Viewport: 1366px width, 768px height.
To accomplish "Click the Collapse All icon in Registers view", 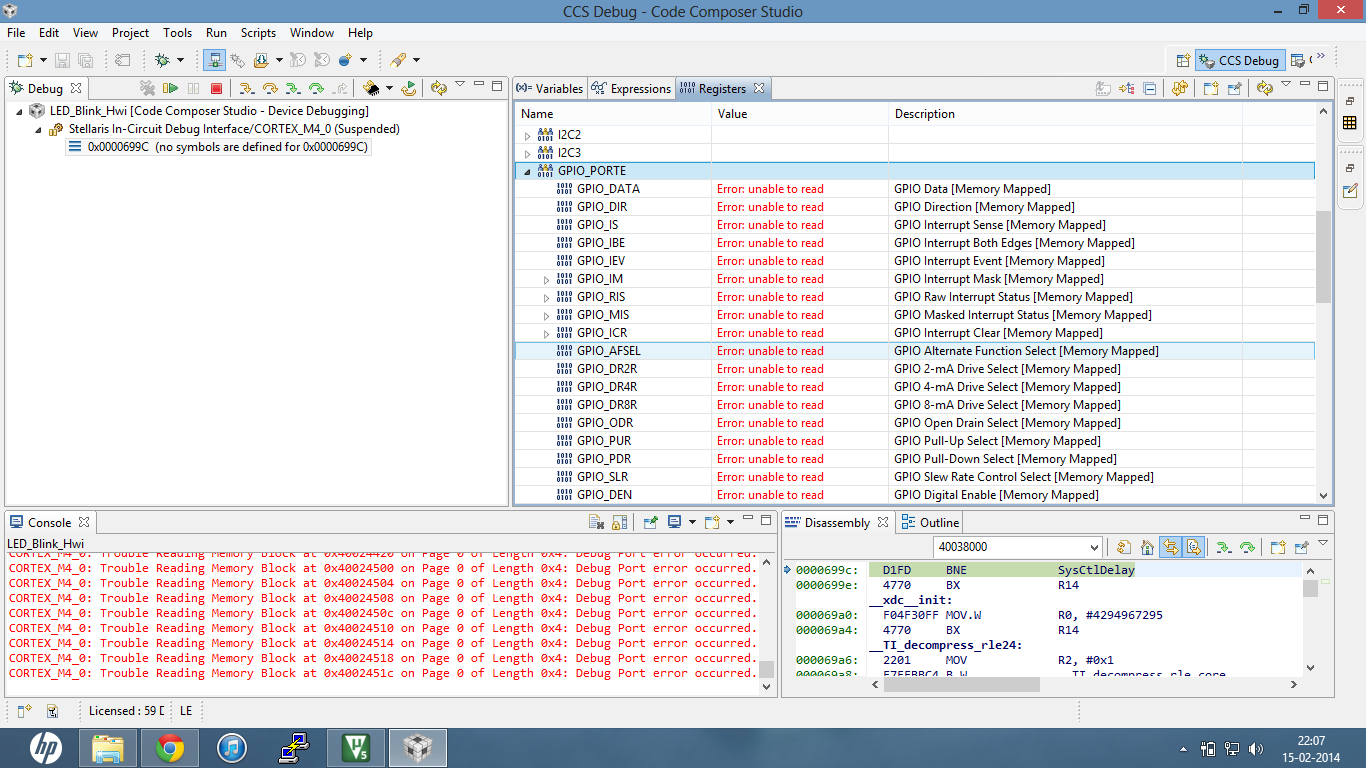I will click(1150, 88).
